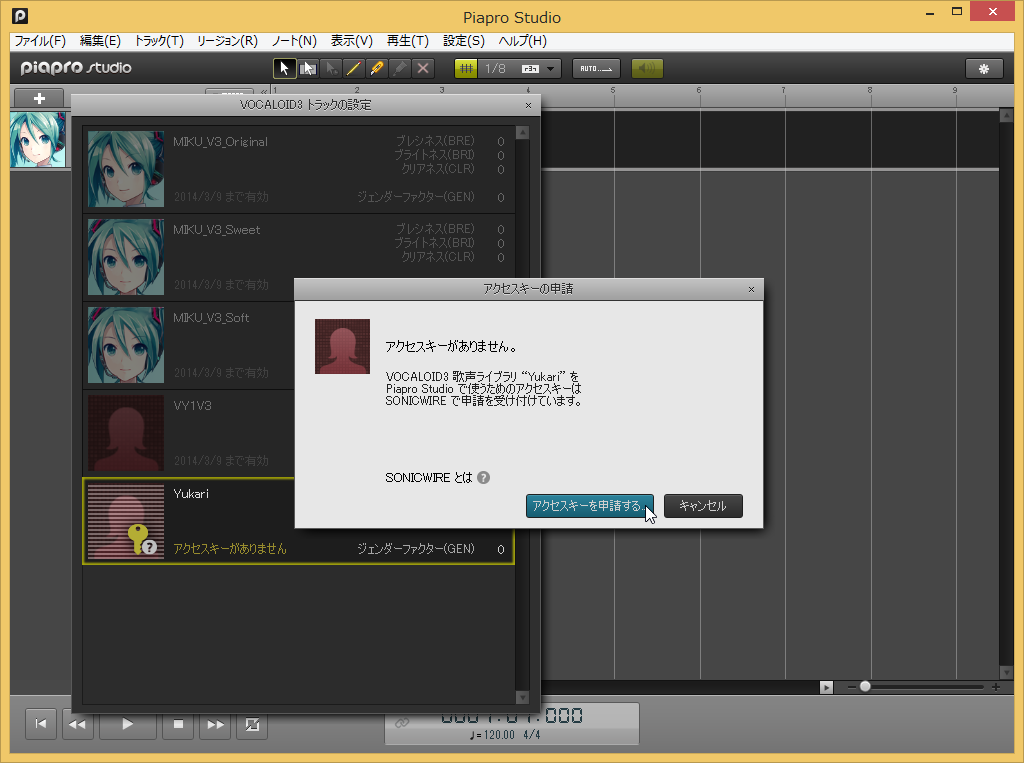This screenshot has height=763, width=1024.
Task: Select the region selection tool
Action: coord(308,68)
